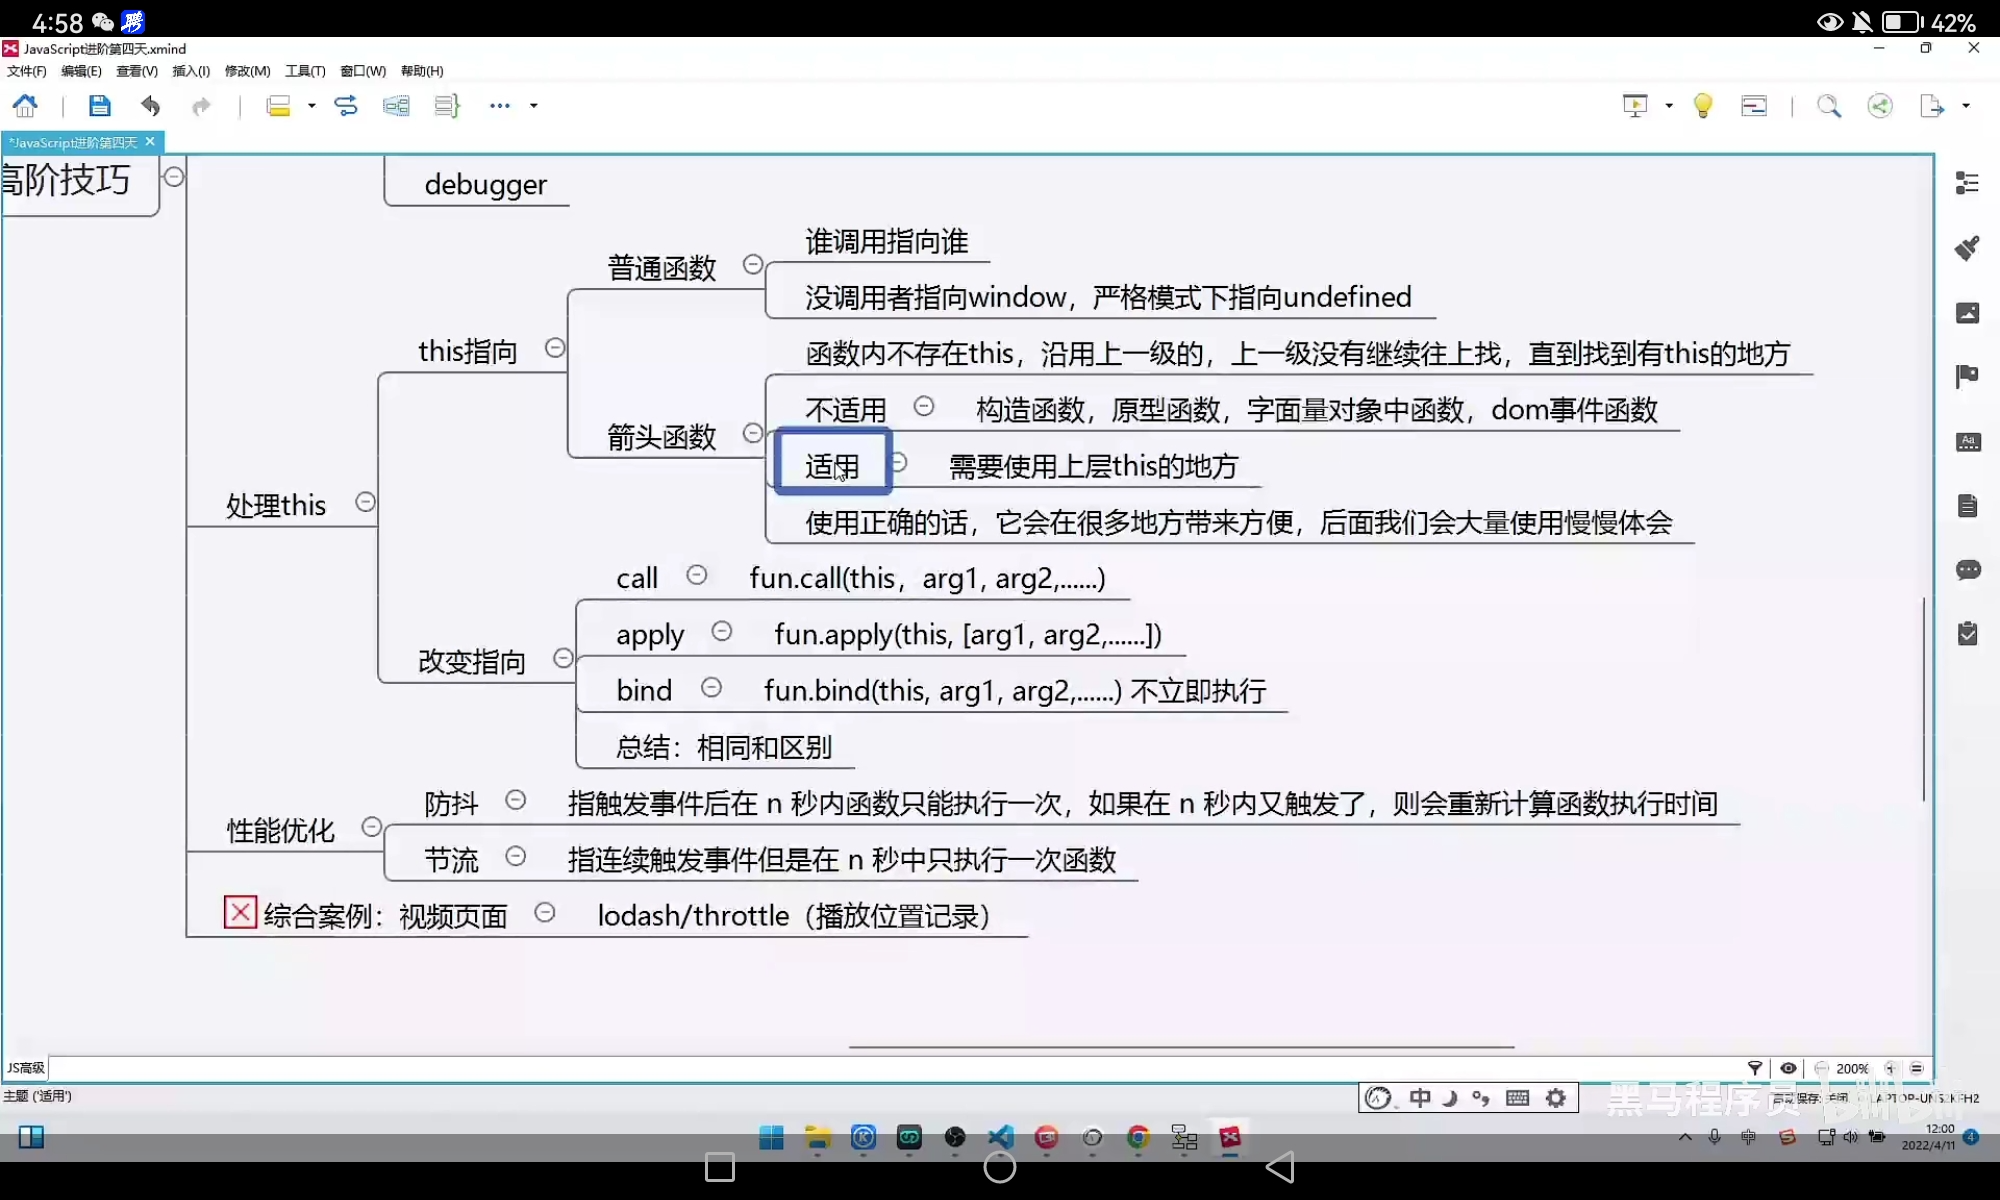Click the lightbulb brainstorming icon
Image resolution: width=2000 pixels, height=1200 pixels.
(x=1703, y=106)
